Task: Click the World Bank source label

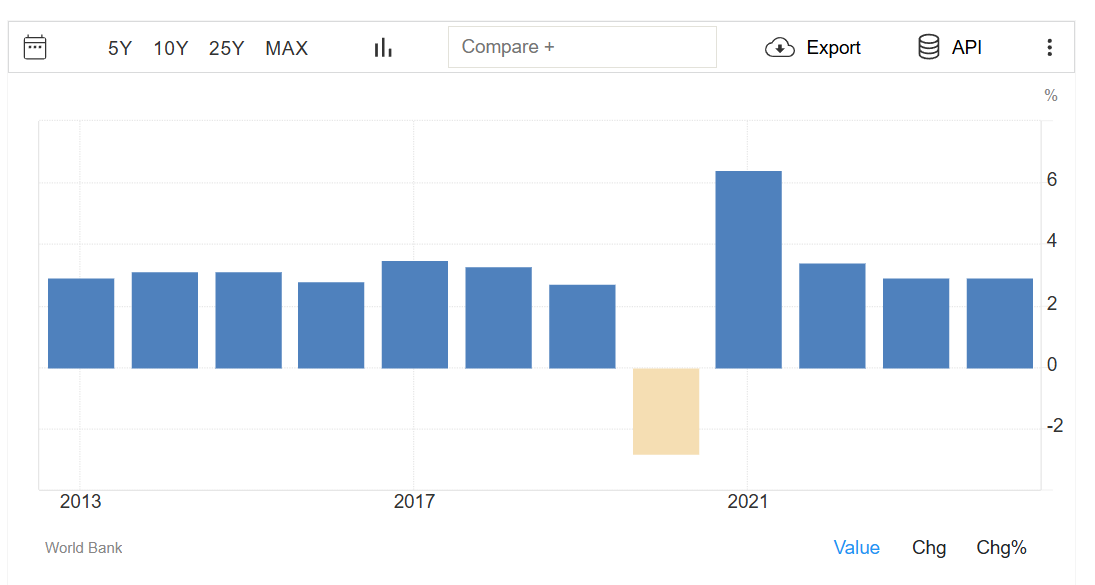Action: (84, 548)
